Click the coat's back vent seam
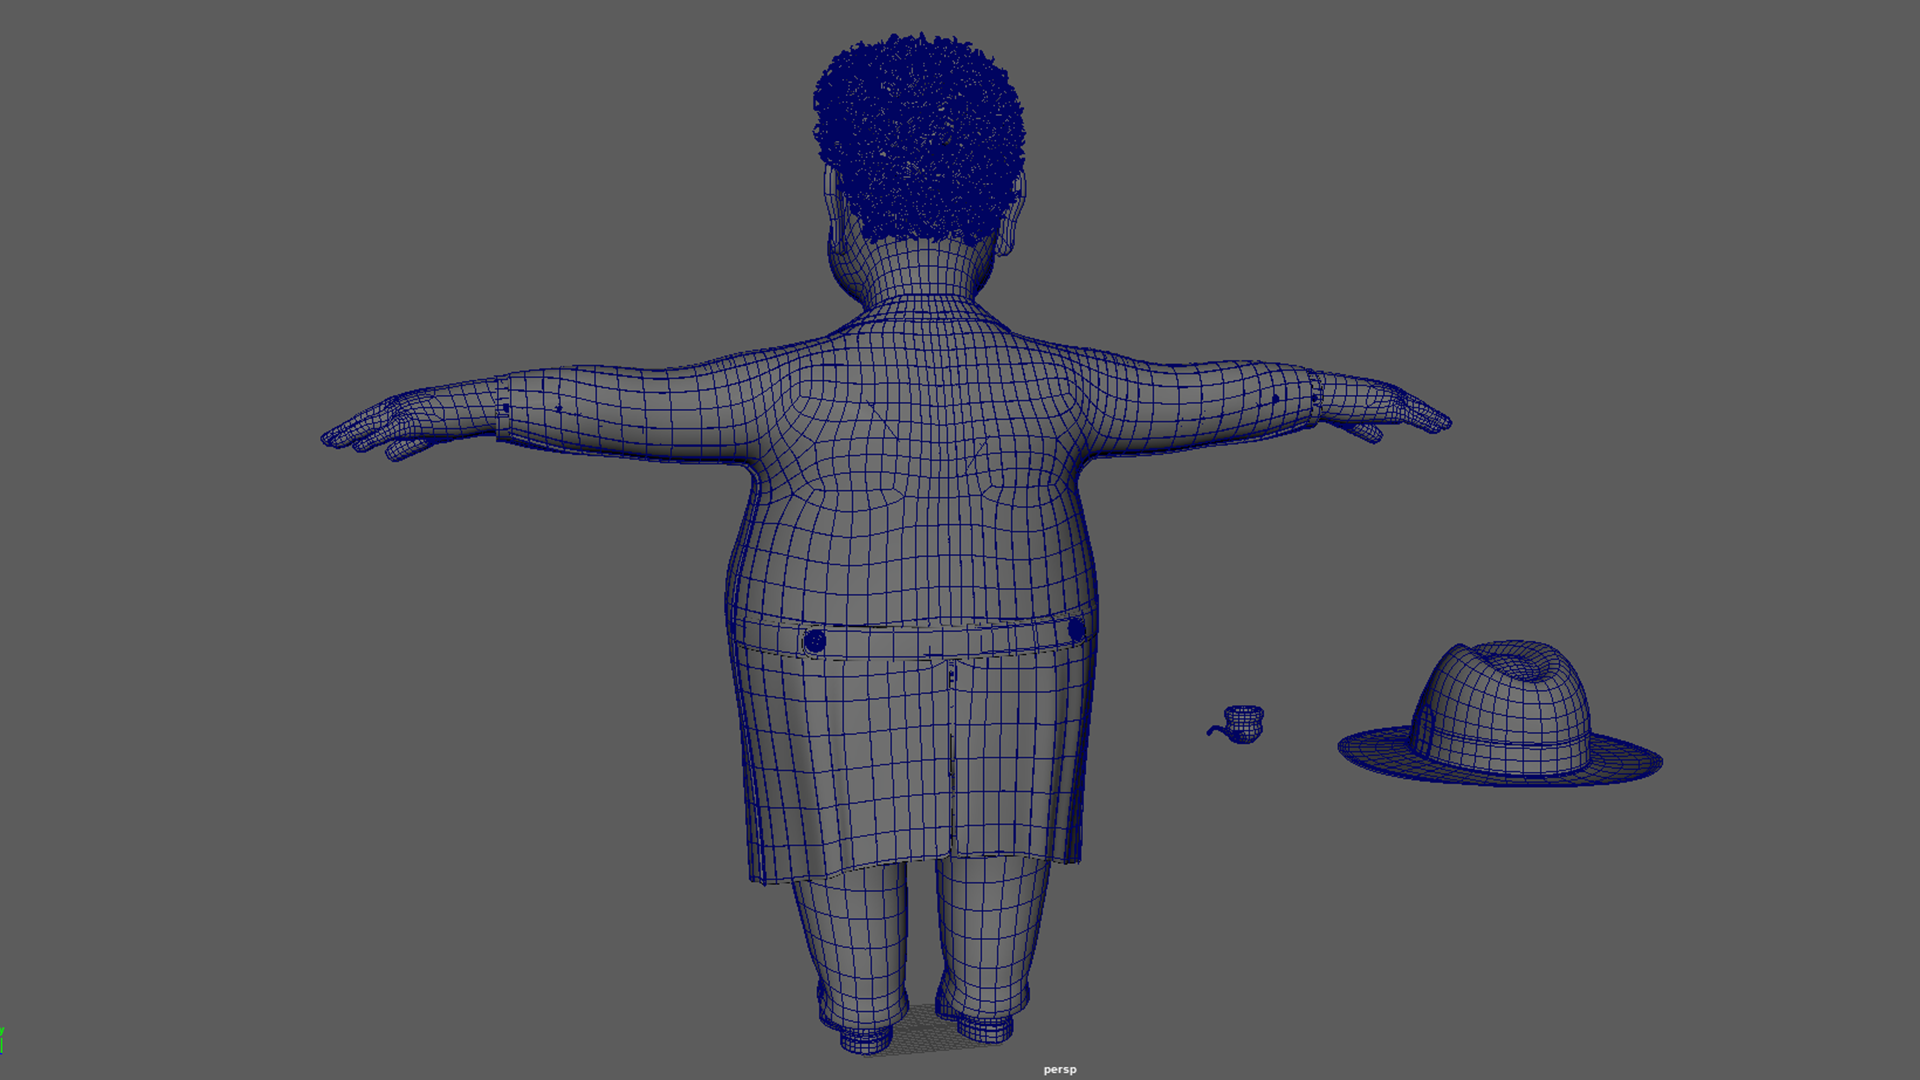The height and width of the screenshot is (1080, 1920). (951, 760)
